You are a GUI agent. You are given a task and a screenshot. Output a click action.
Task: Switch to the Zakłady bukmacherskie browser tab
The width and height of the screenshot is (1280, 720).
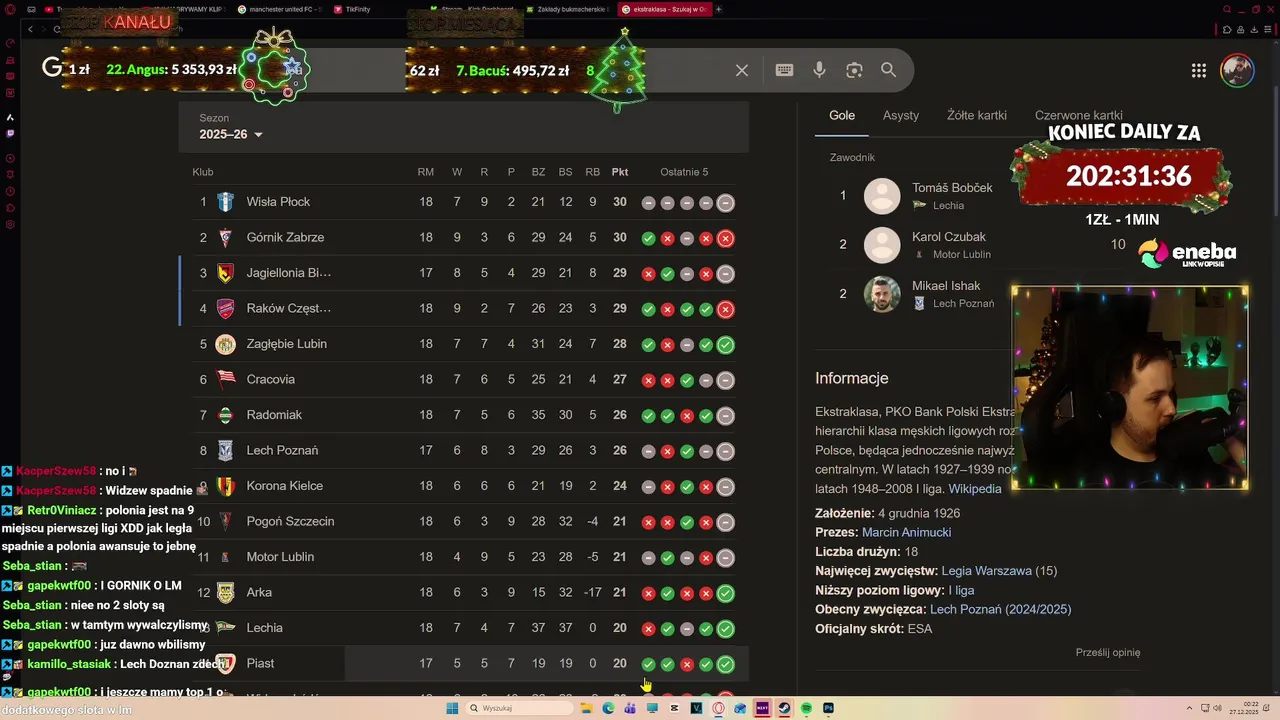[x=568, y=9]
